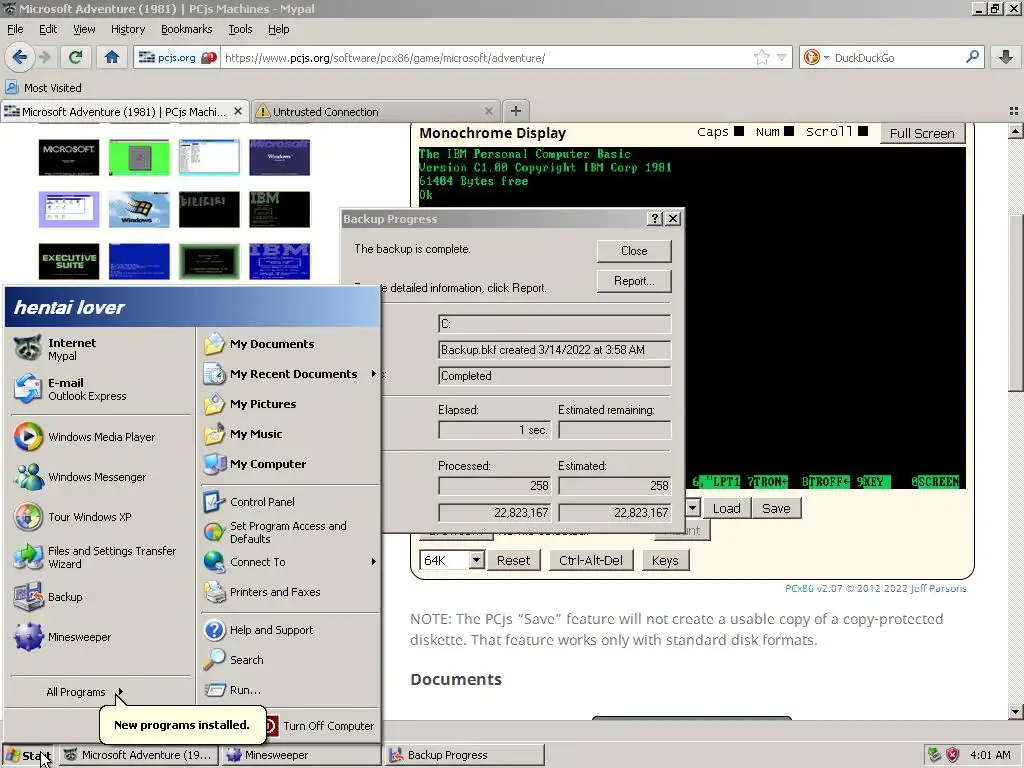Click the Save button in PCjs controls
The width and height of the screenshot is (1024, 768).
coord(776,508)
